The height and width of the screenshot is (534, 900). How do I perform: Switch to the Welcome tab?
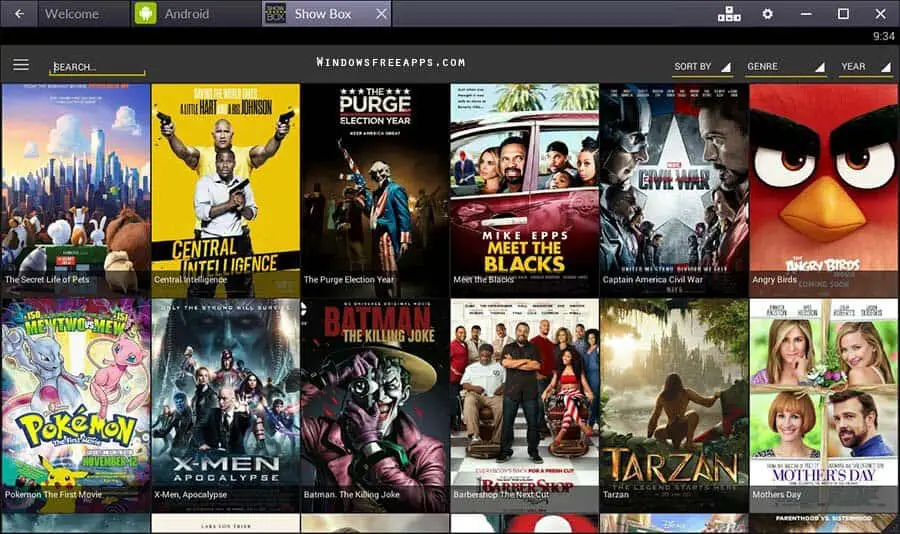click(x=84, y=14)
